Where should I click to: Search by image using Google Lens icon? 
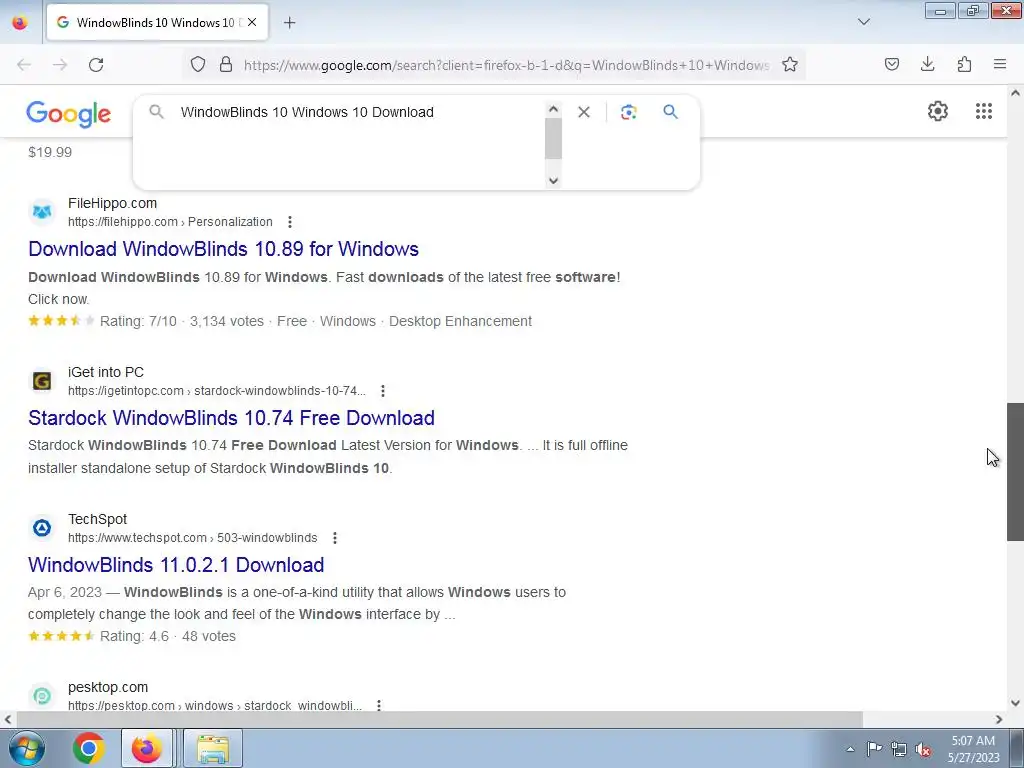pyautogui.click(x=628, y=112)
